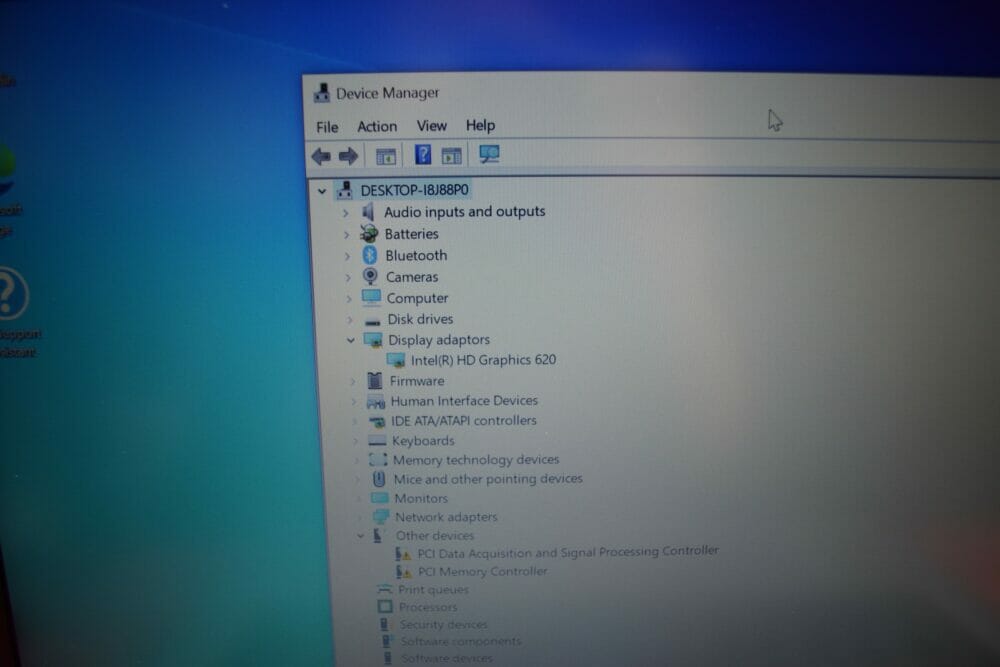Open the Help menu
The height and width of the screenshot is (667, 1000).
(x=480, y=125)
